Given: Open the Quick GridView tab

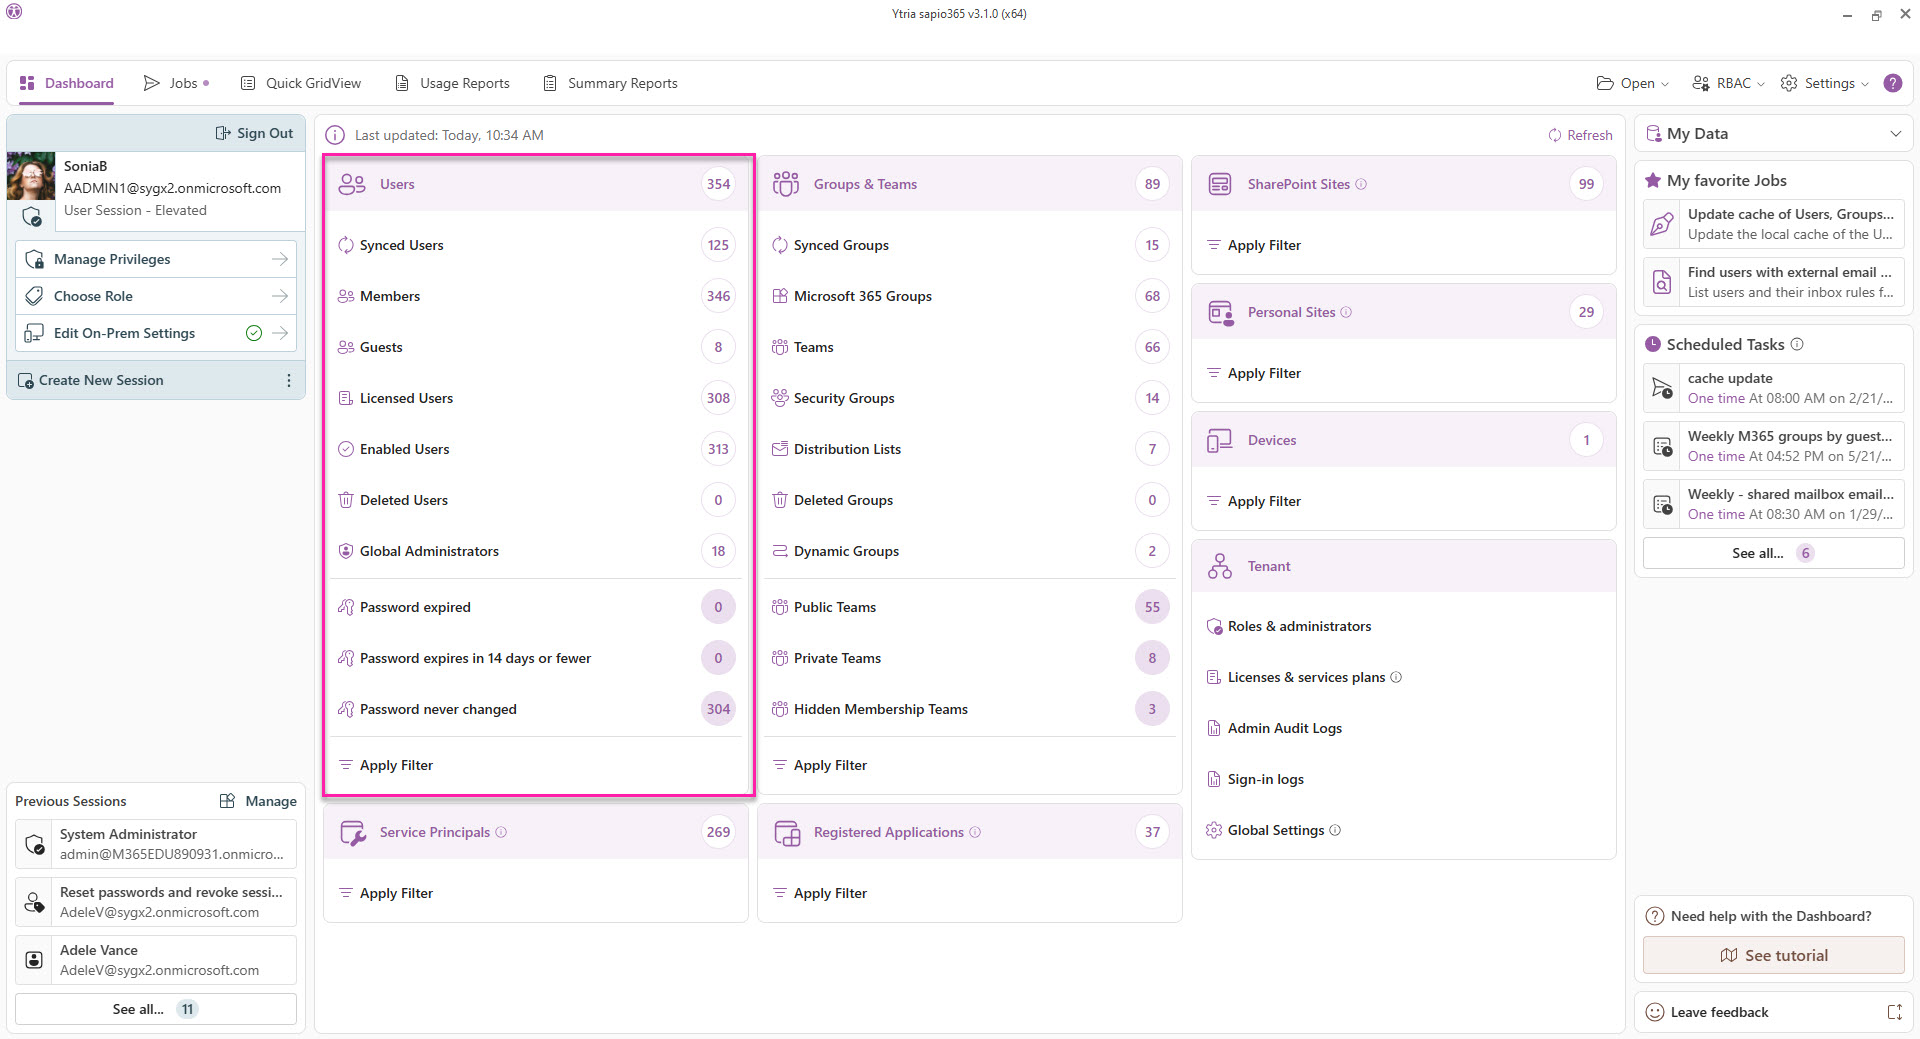Looking at the screenshot, I should 301,83.
